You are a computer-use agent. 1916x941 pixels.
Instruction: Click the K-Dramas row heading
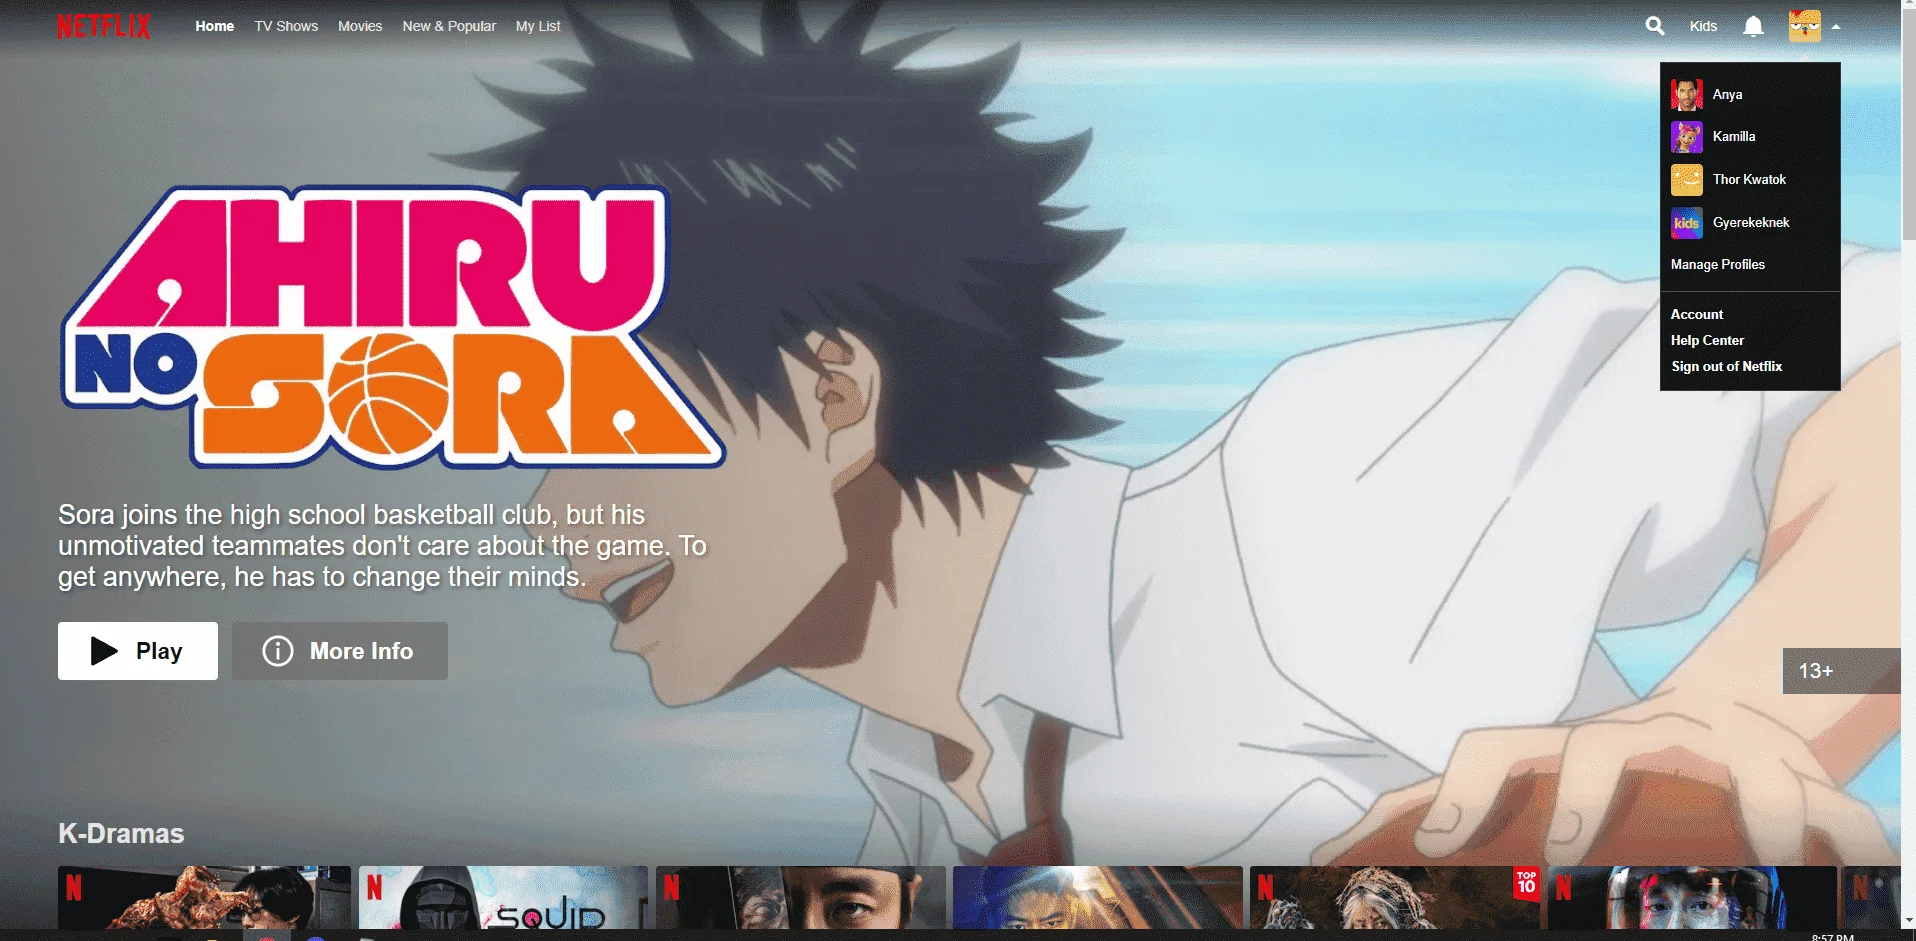(x=121, y=833)
